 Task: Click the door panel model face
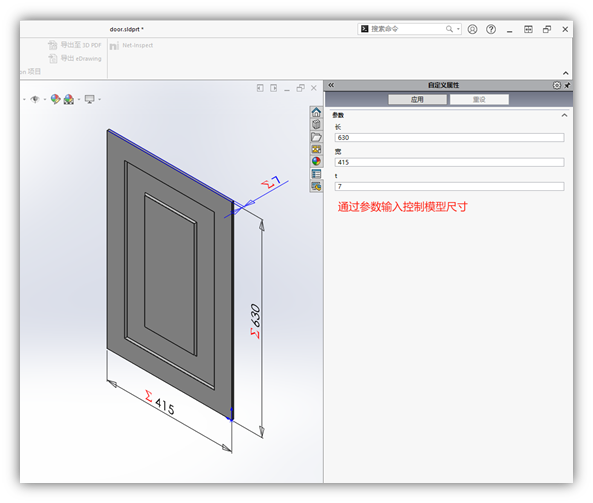pos(170,274)
